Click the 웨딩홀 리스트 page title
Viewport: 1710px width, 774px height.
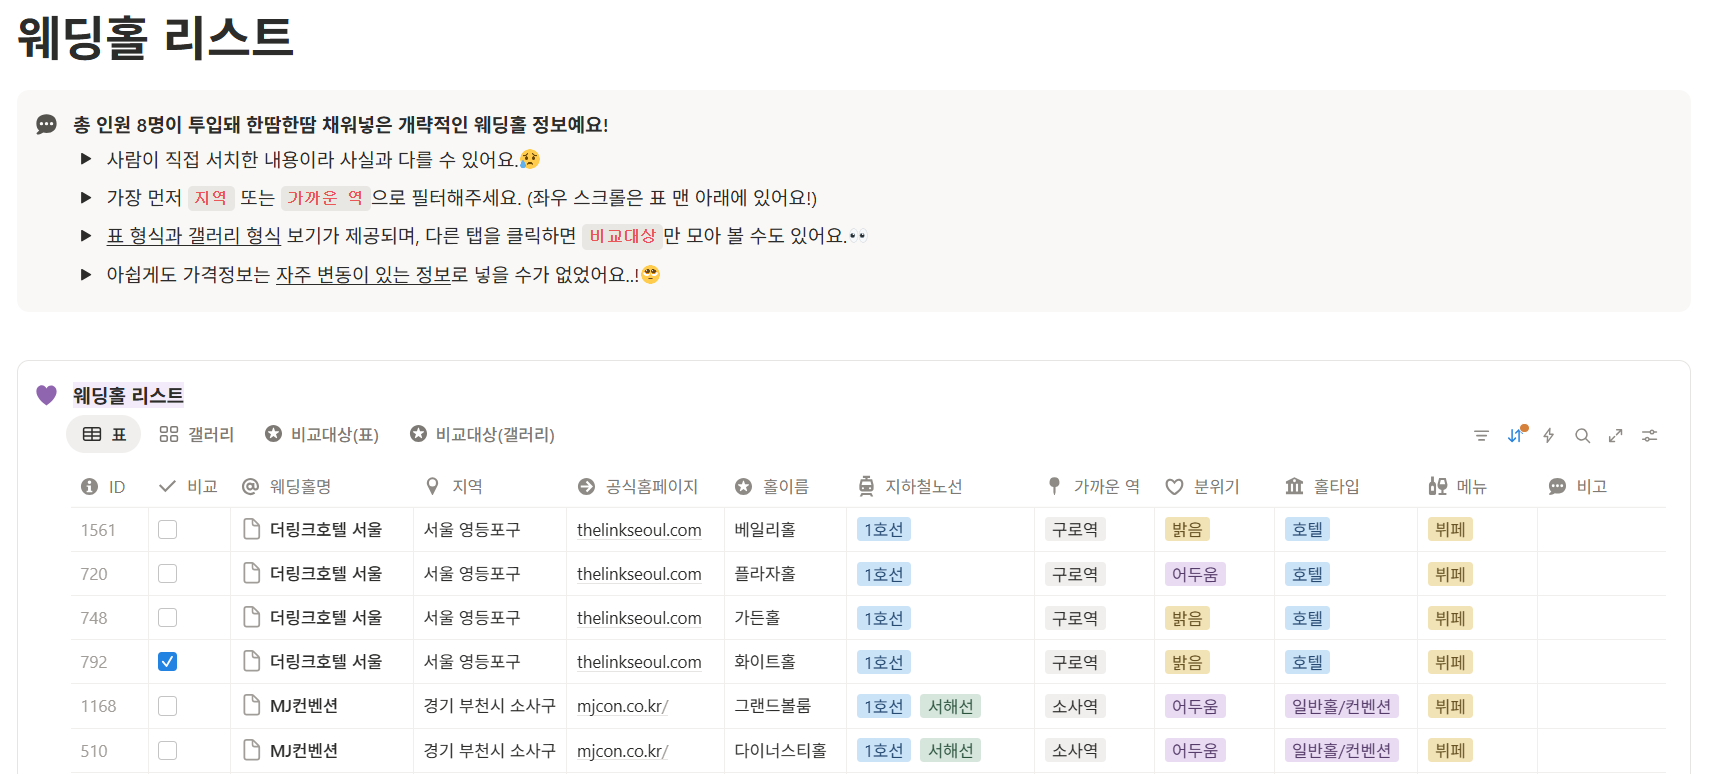pos(155,37)
